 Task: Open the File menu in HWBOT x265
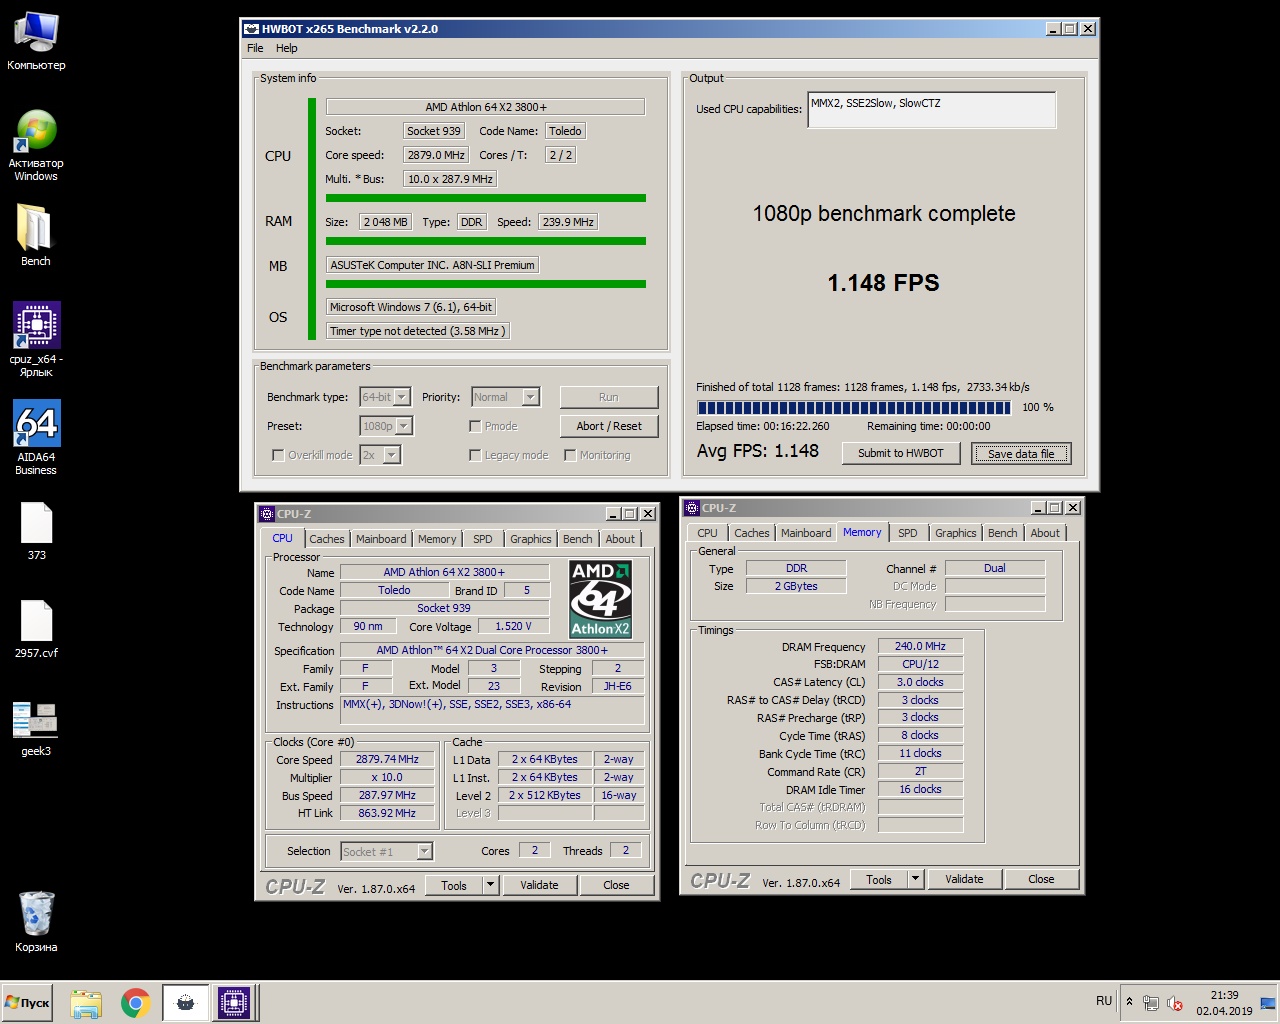click(255, 48)
